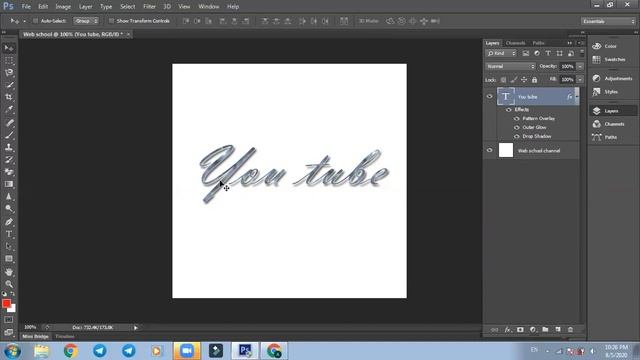Select the History Brush tool
This screenshot has width=640, height=360.
tap(9, 159)
